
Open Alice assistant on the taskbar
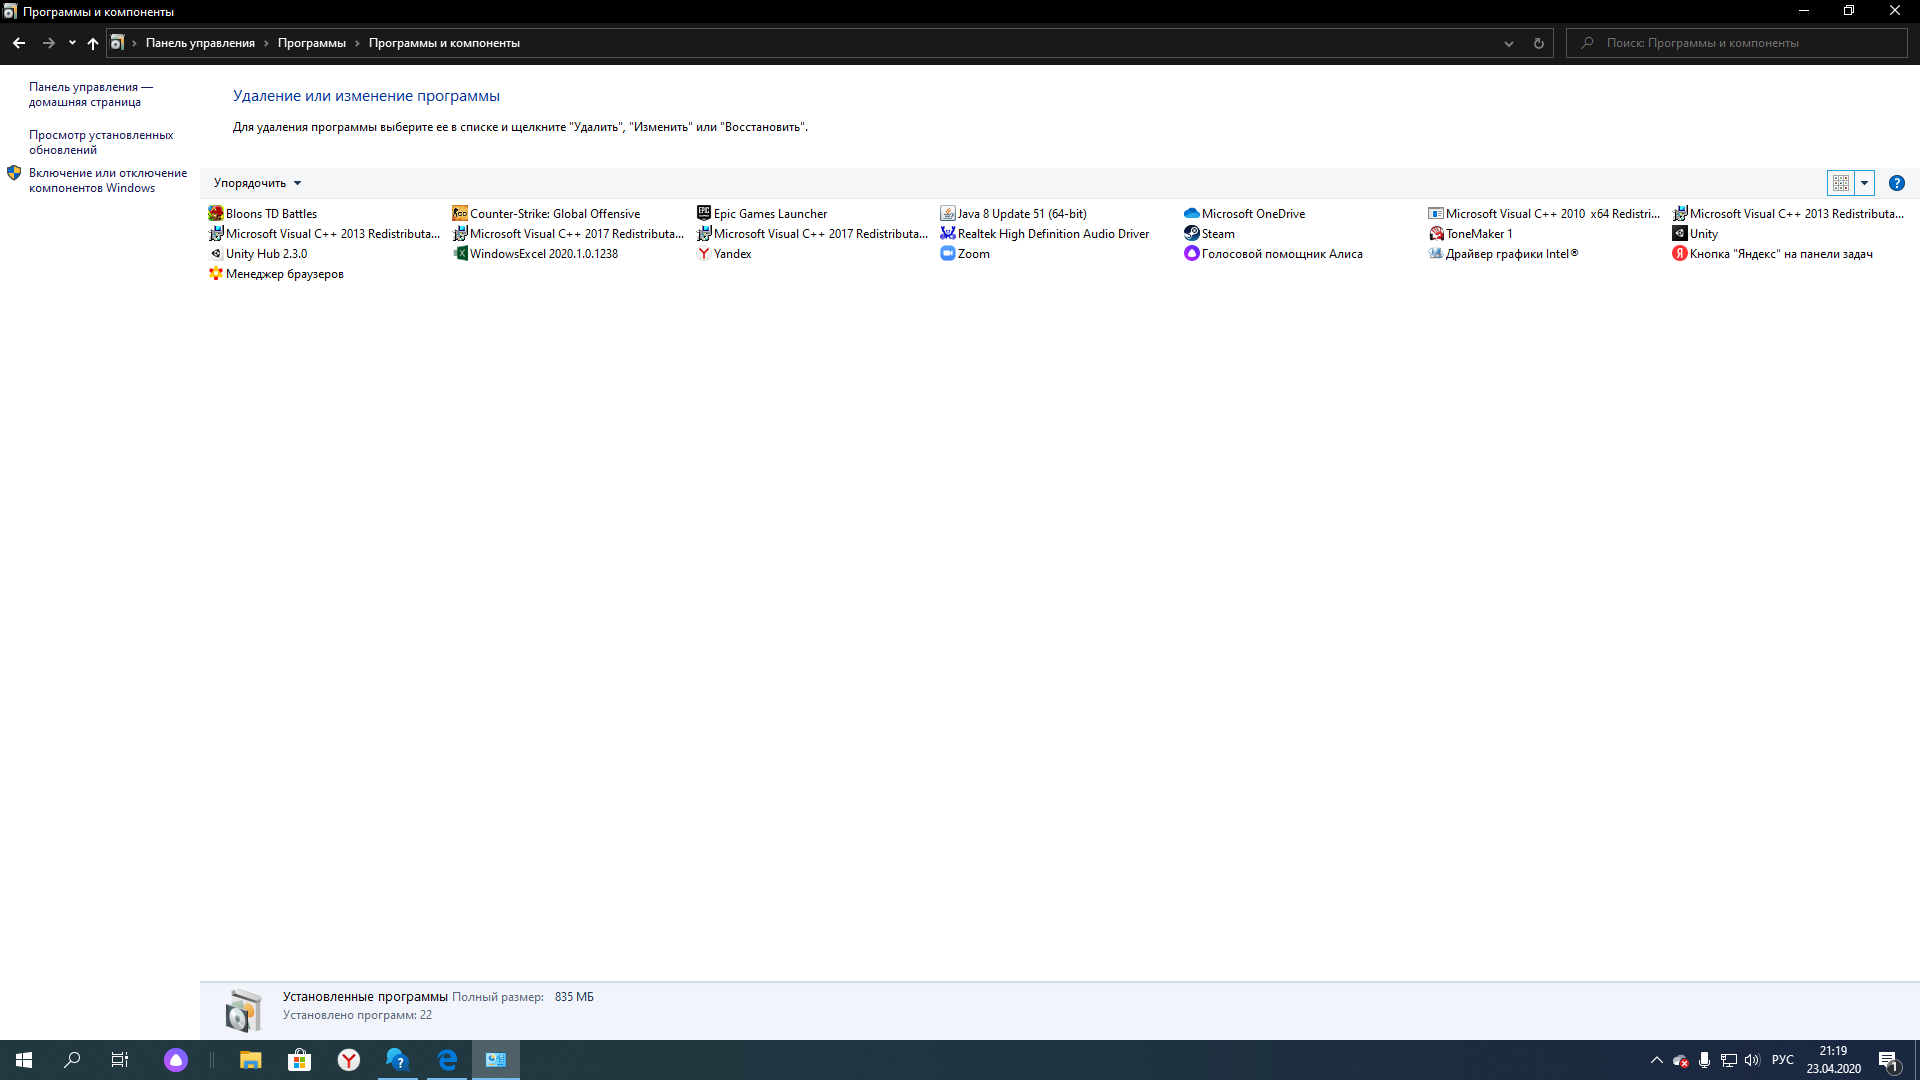point(175,1060)
